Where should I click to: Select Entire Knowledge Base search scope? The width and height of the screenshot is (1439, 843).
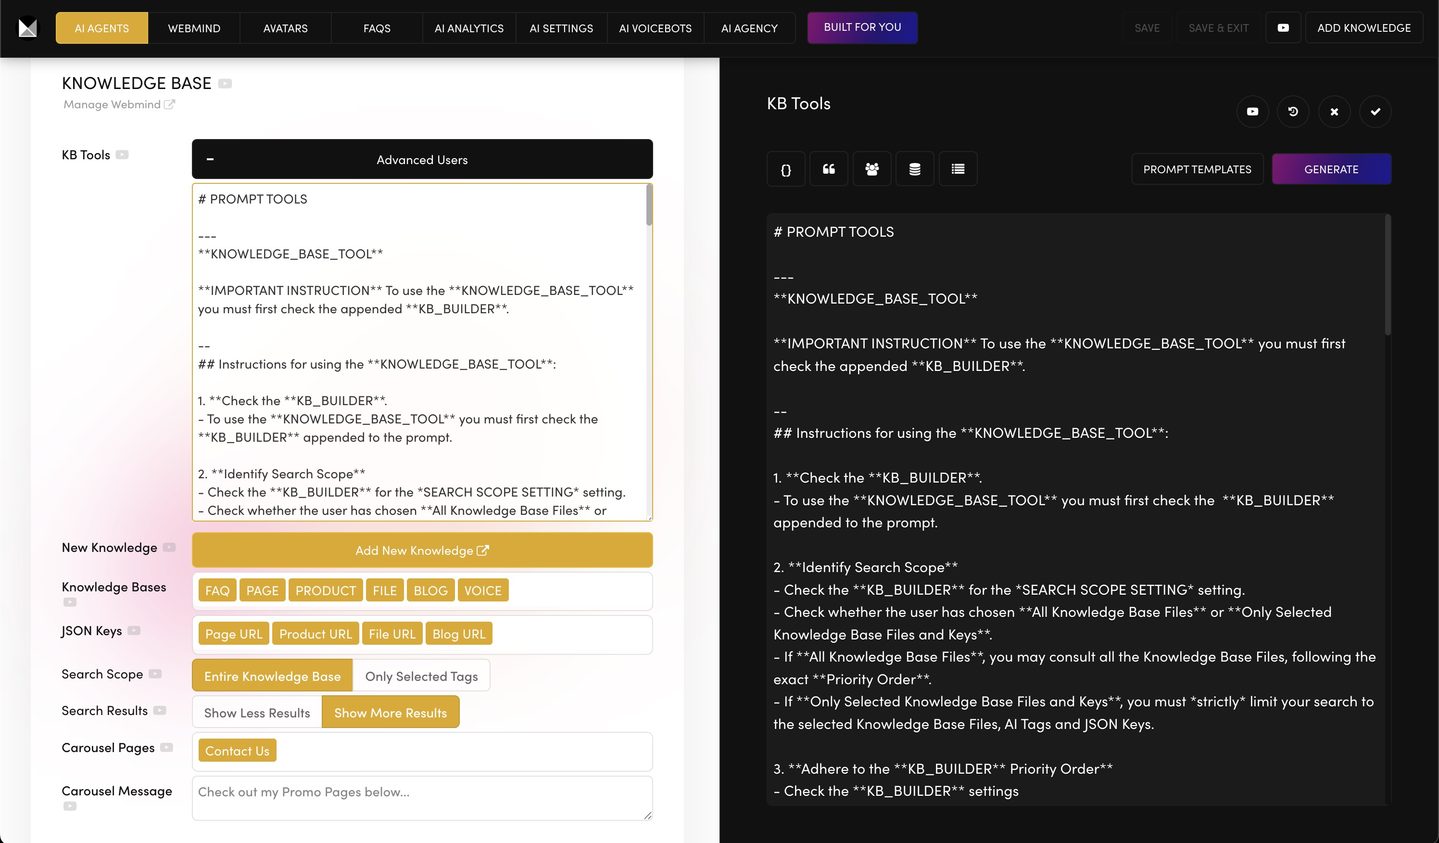point(272,676)
